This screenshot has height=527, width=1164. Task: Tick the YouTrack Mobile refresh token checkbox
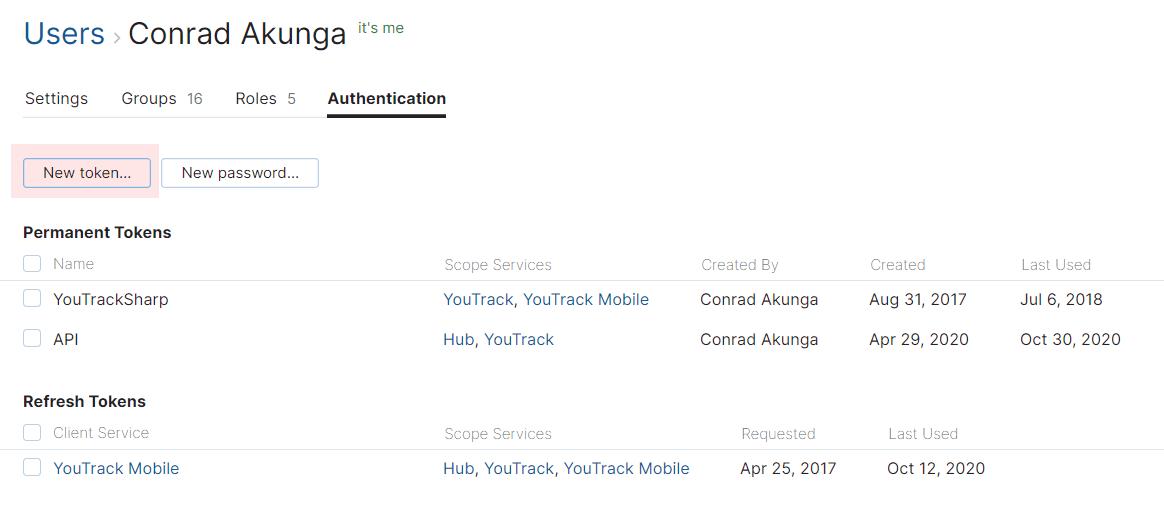pyautogui.click(x=32, y=468)
